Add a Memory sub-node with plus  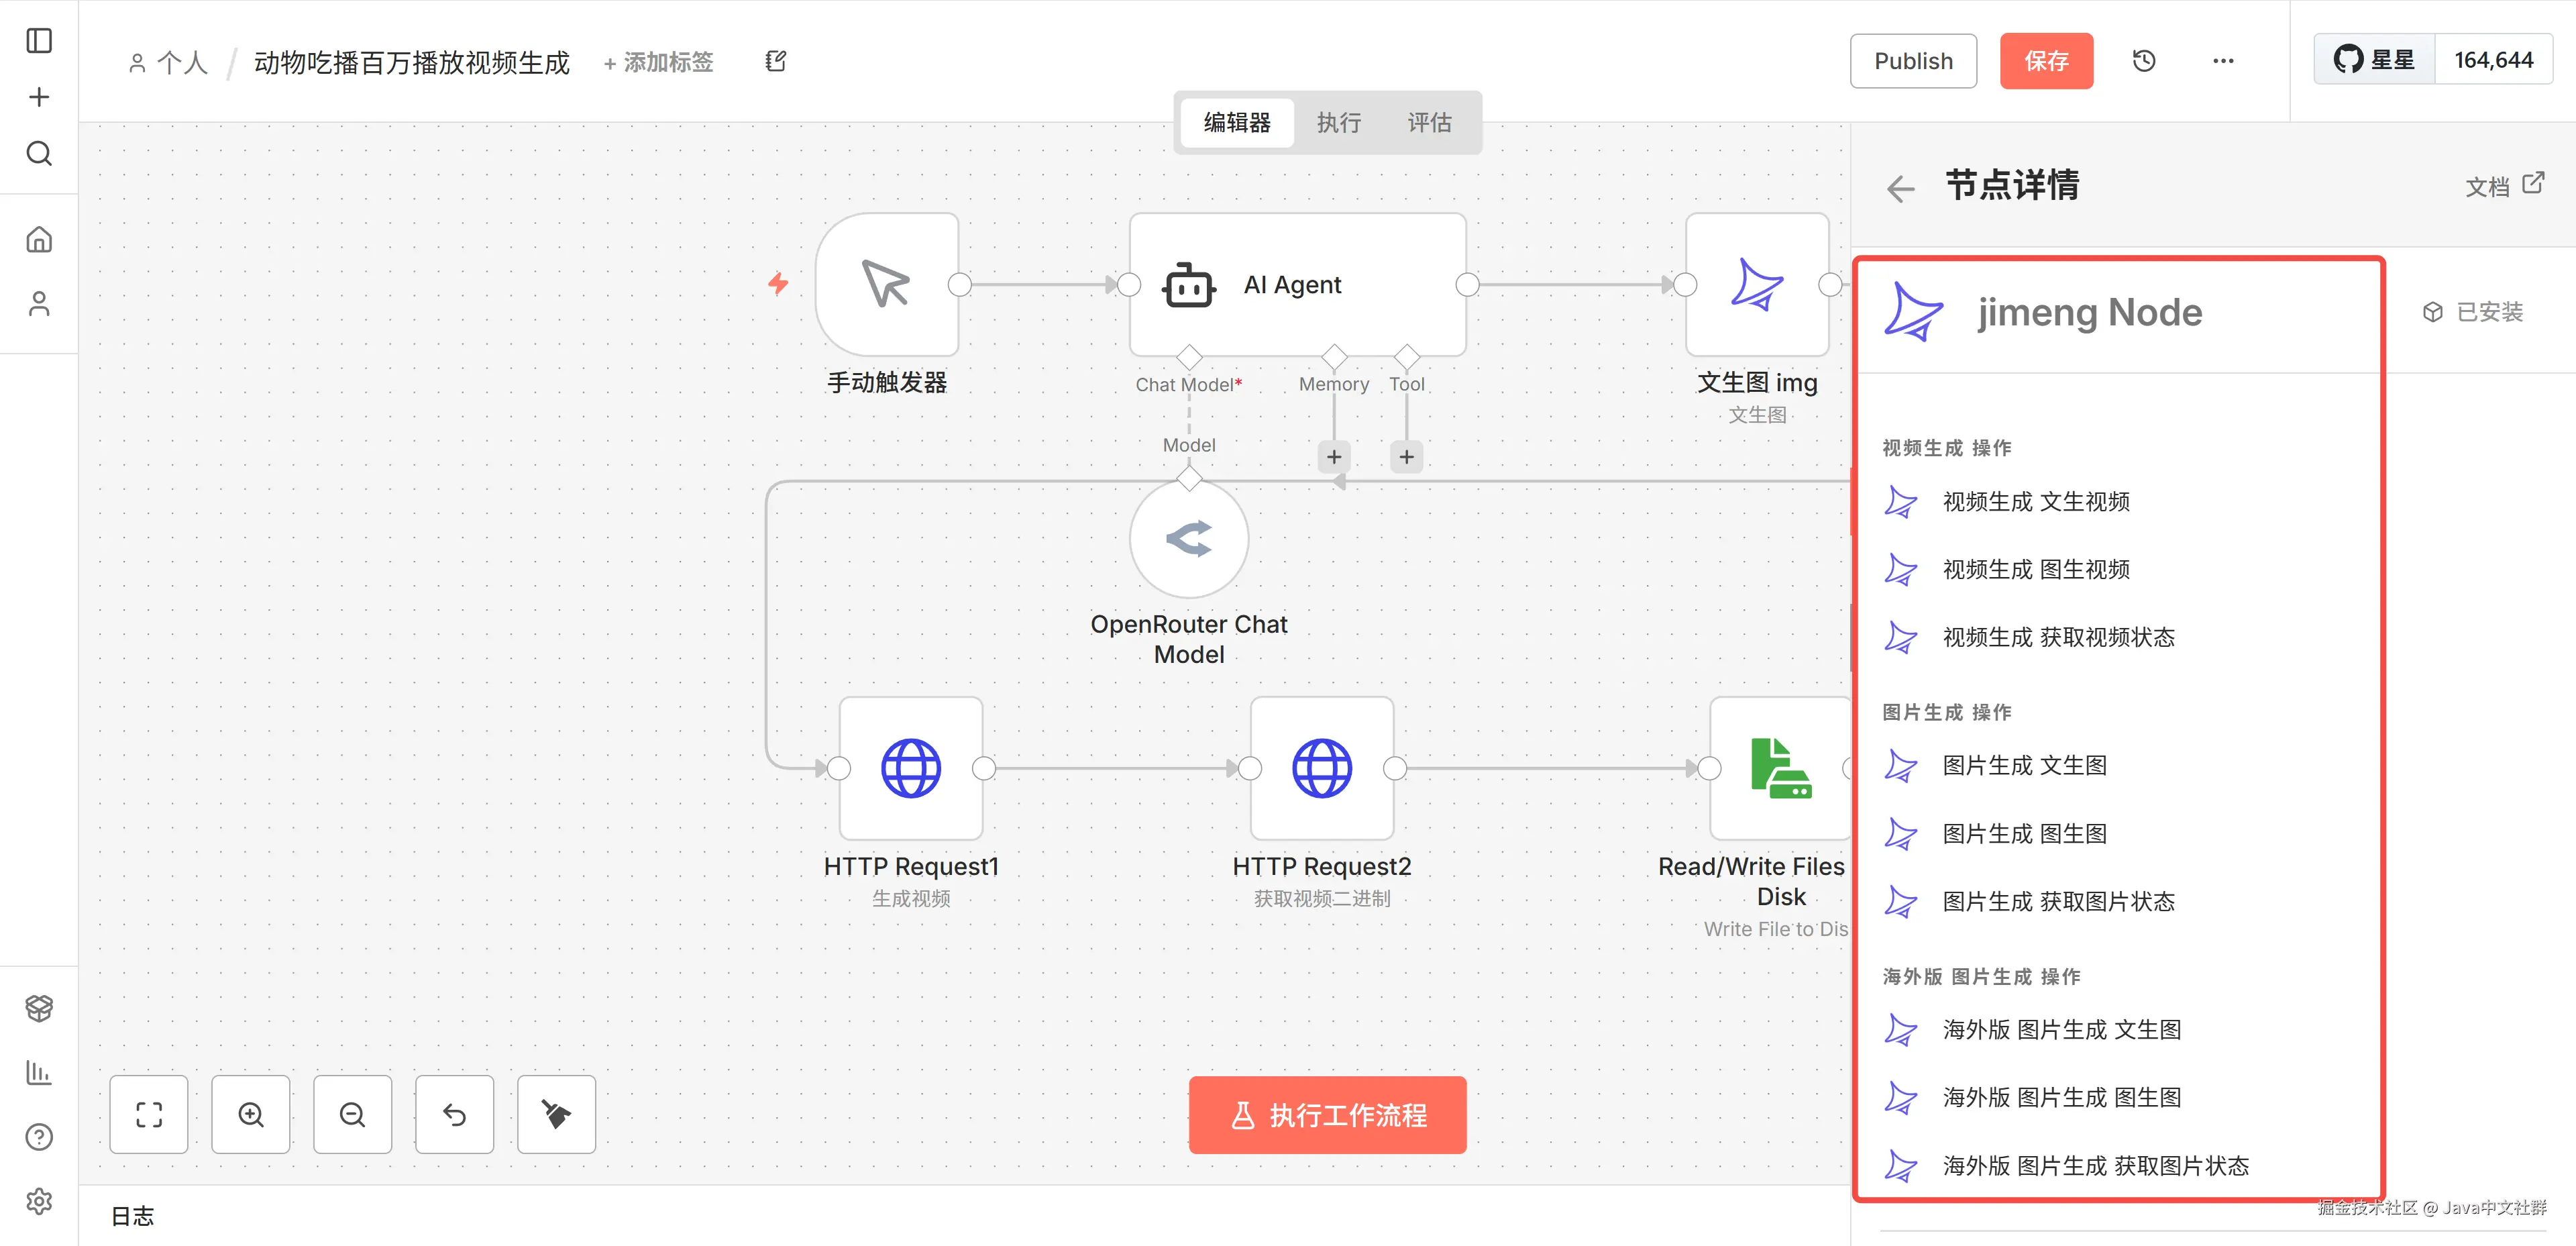pos(1333,457)
